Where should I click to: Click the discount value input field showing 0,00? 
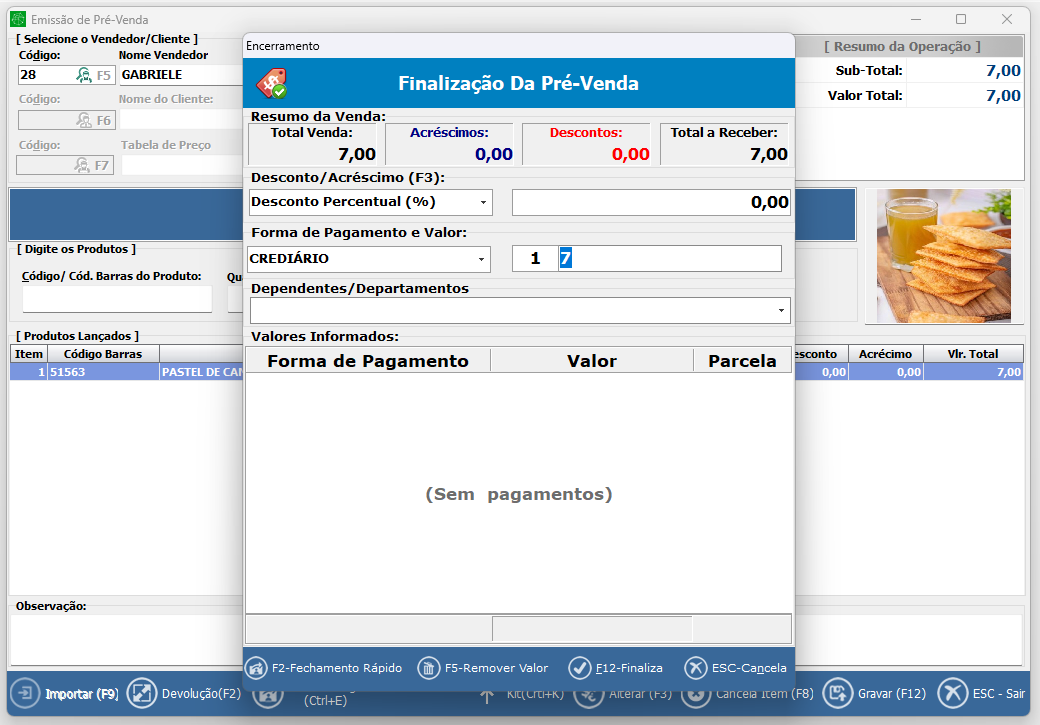coord(651,202)
